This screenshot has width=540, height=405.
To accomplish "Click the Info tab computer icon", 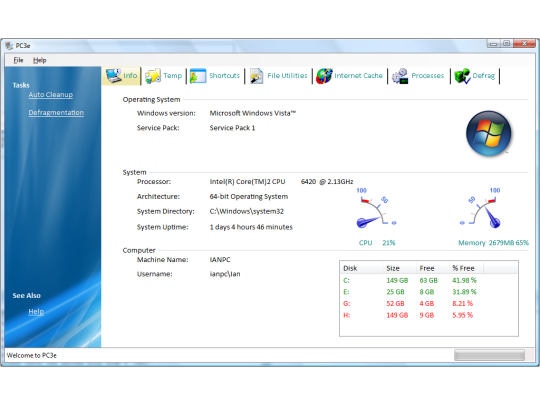I will (114, 75).
